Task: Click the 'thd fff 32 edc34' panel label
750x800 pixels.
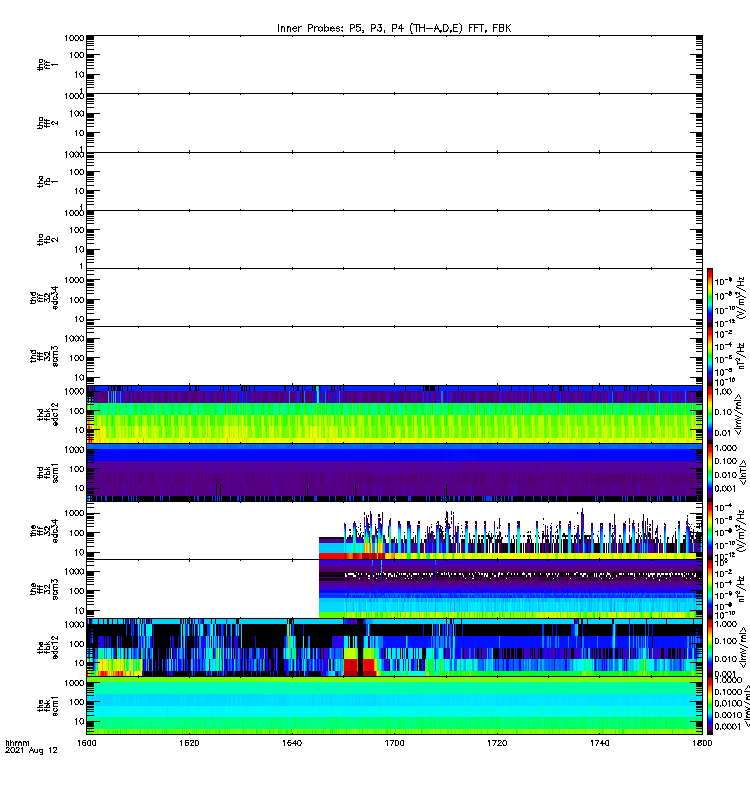Action: click(x=44, y=297)
